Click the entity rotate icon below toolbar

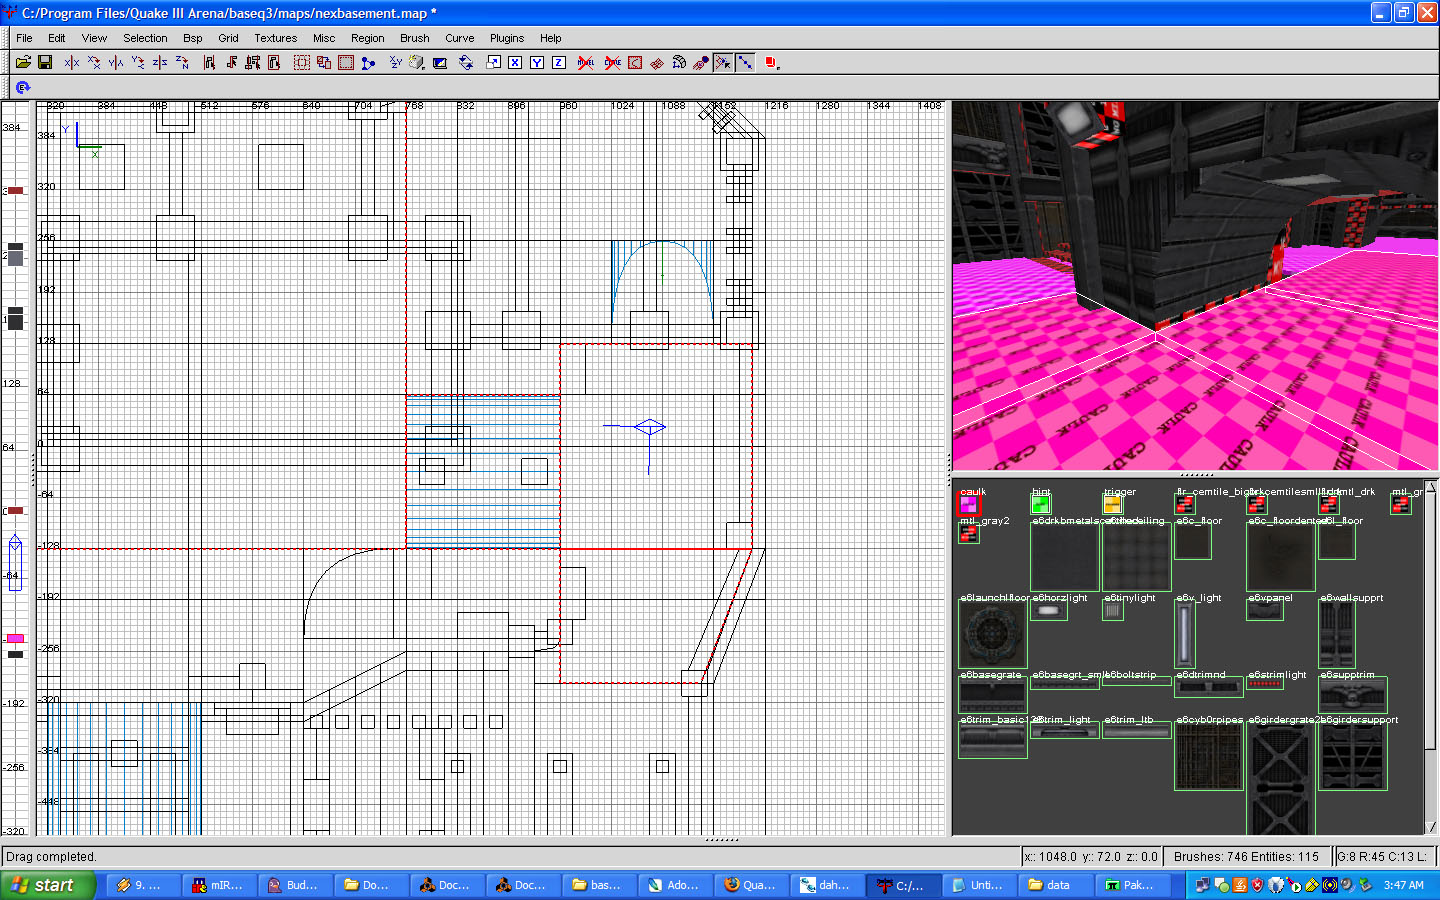point(22,88)
